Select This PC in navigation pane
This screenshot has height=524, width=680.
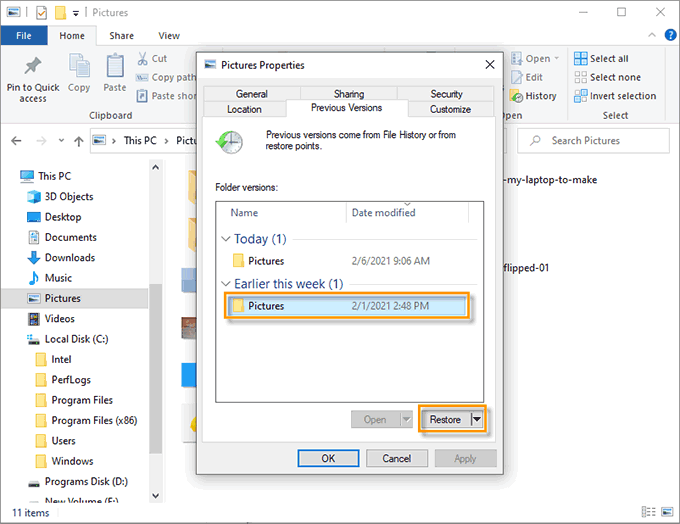click(x=46, y=176)
